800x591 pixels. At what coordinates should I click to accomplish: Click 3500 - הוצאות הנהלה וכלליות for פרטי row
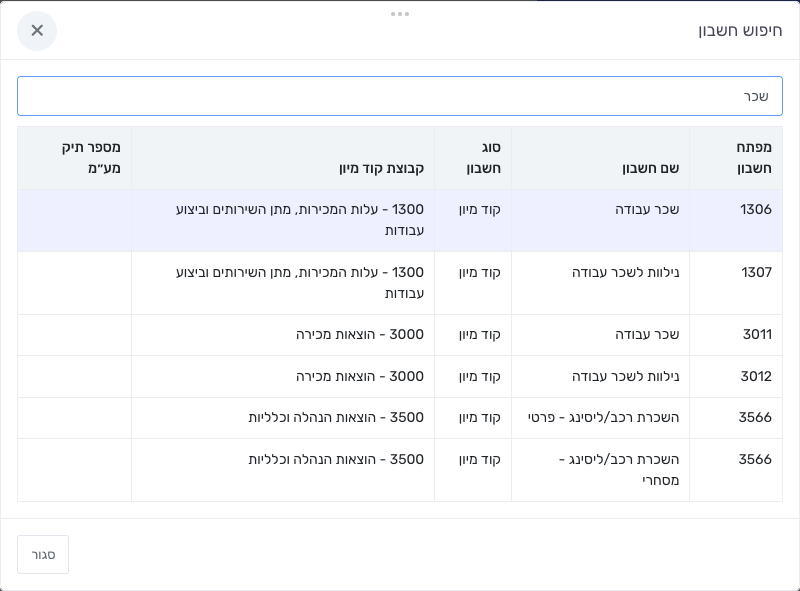click(x=336, y=417)
